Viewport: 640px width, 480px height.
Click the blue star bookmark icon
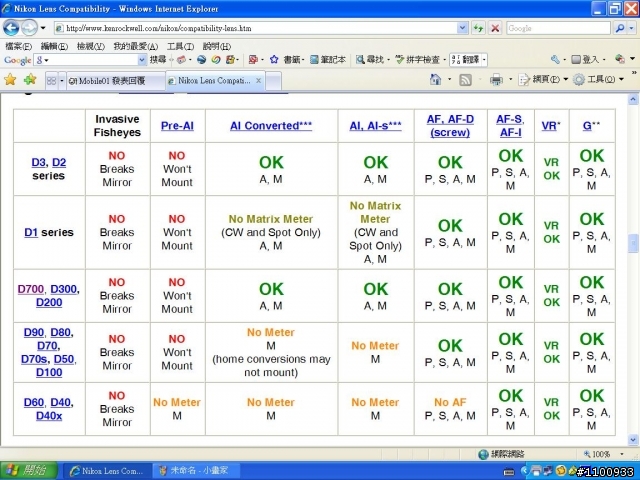point(274,60)
